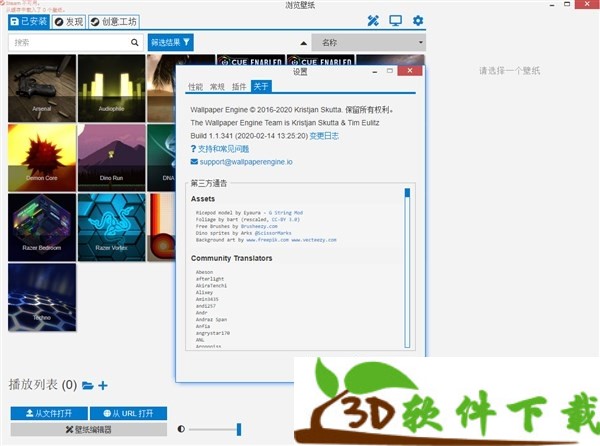This screenshot has width=600, height=446.
Task: Open the 变更日志 changelog link
Action: [324, 136]
